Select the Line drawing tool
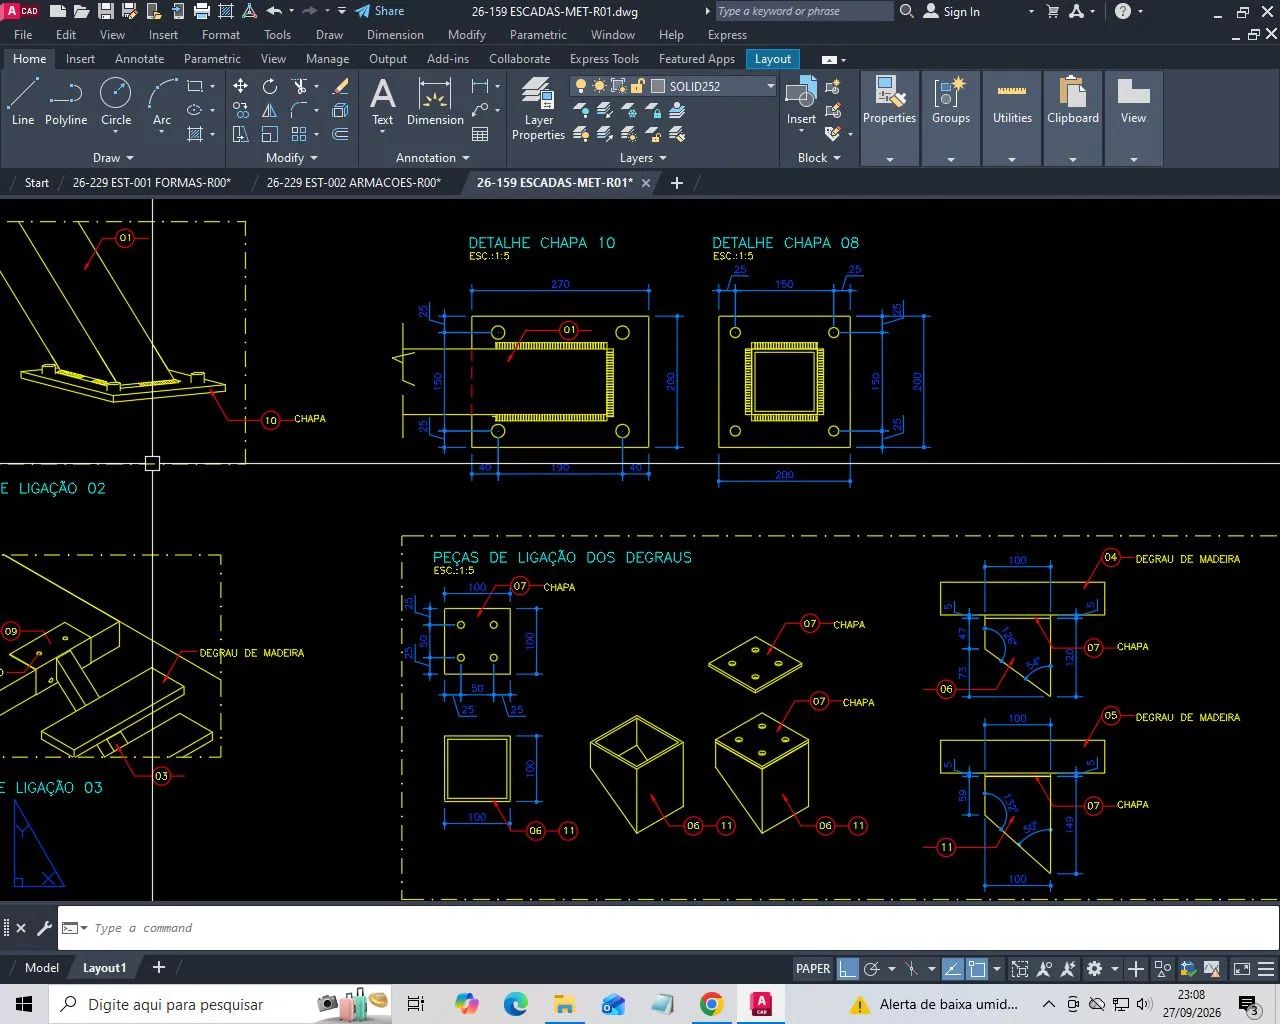Viewport: 1280px width, 1024px height. [x=23, y=102]
